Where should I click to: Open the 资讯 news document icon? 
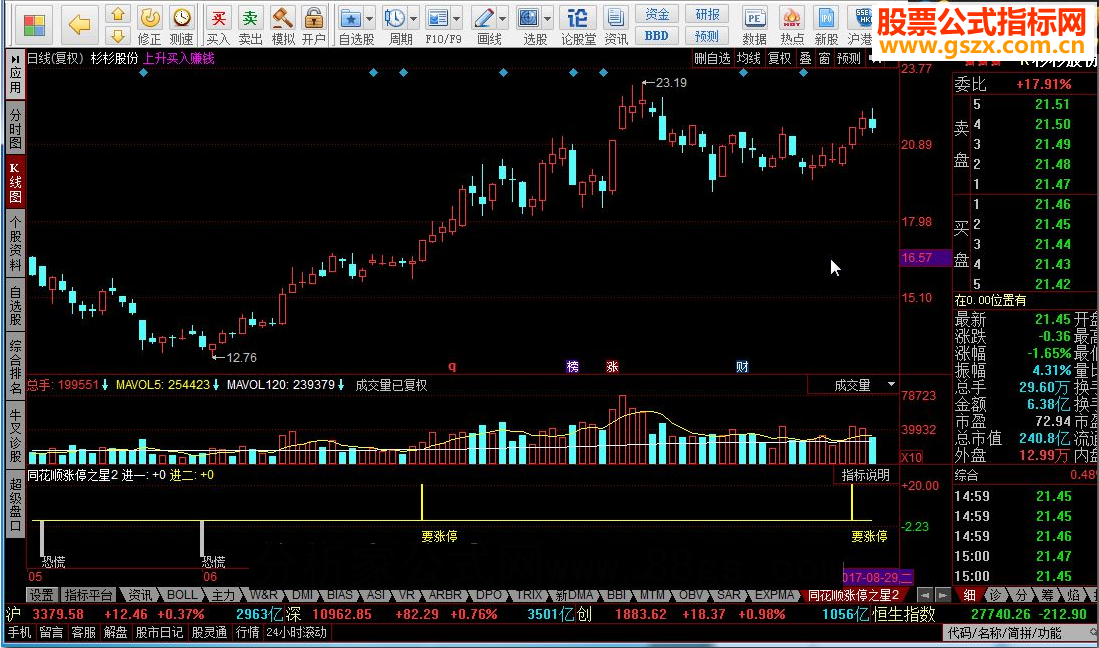[x=615, y=18]
